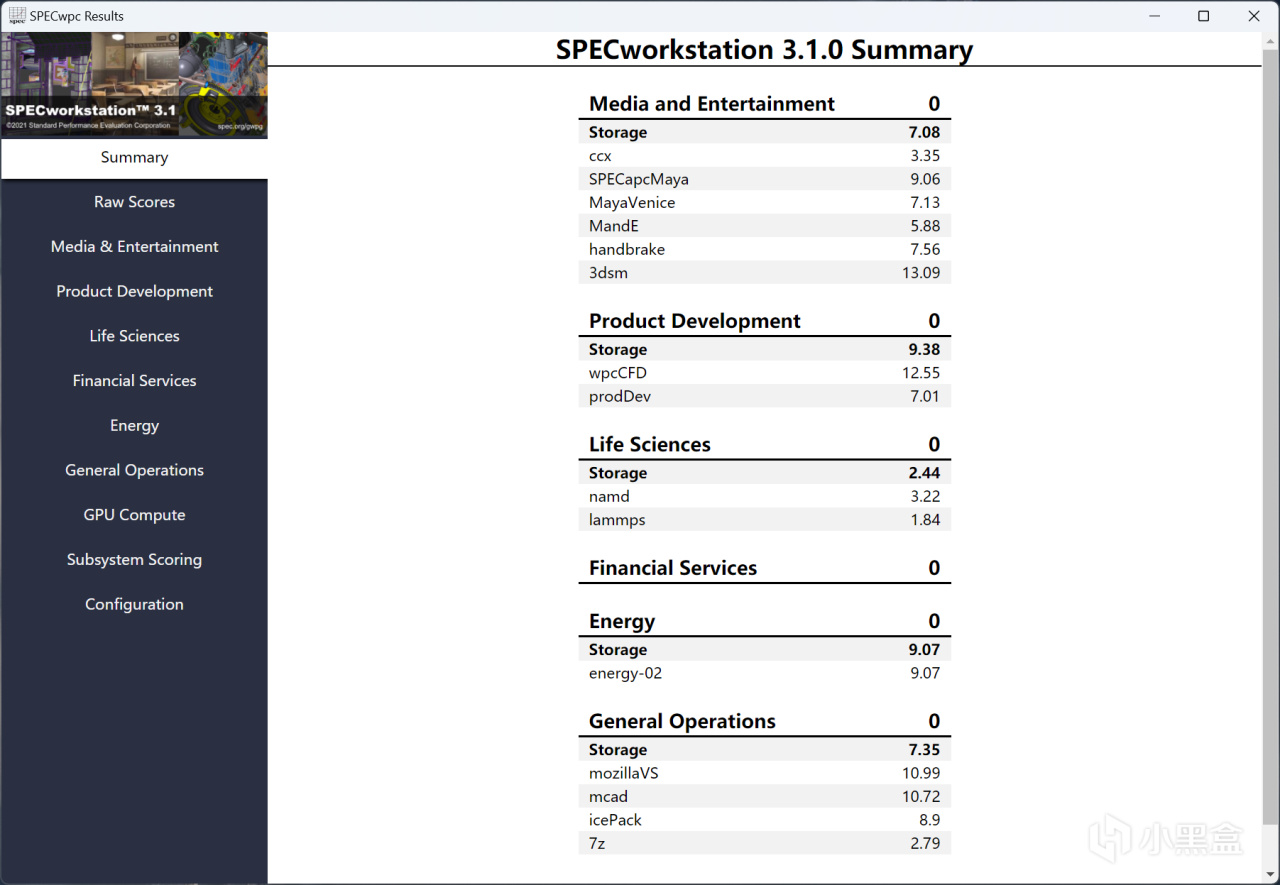The image size is (1280, 885).
Task: Open the Financial Services sidebar tab
Action: [x=134, y=381]
